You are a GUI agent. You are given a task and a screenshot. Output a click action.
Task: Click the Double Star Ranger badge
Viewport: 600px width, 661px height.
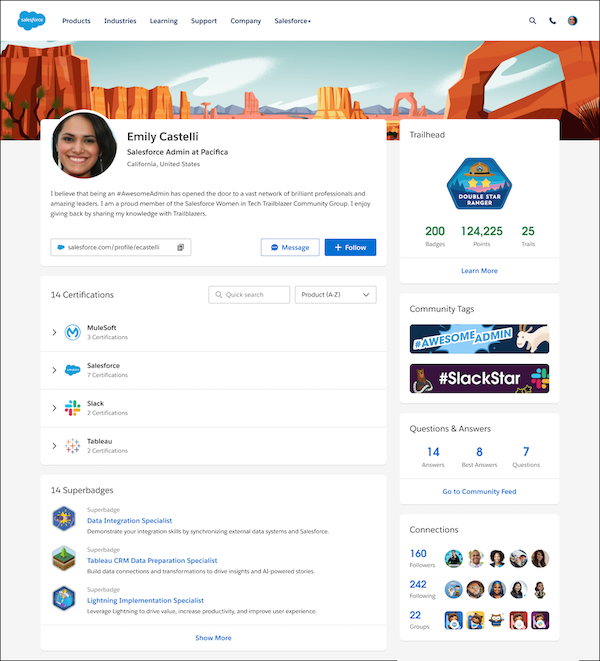(479, 183)
